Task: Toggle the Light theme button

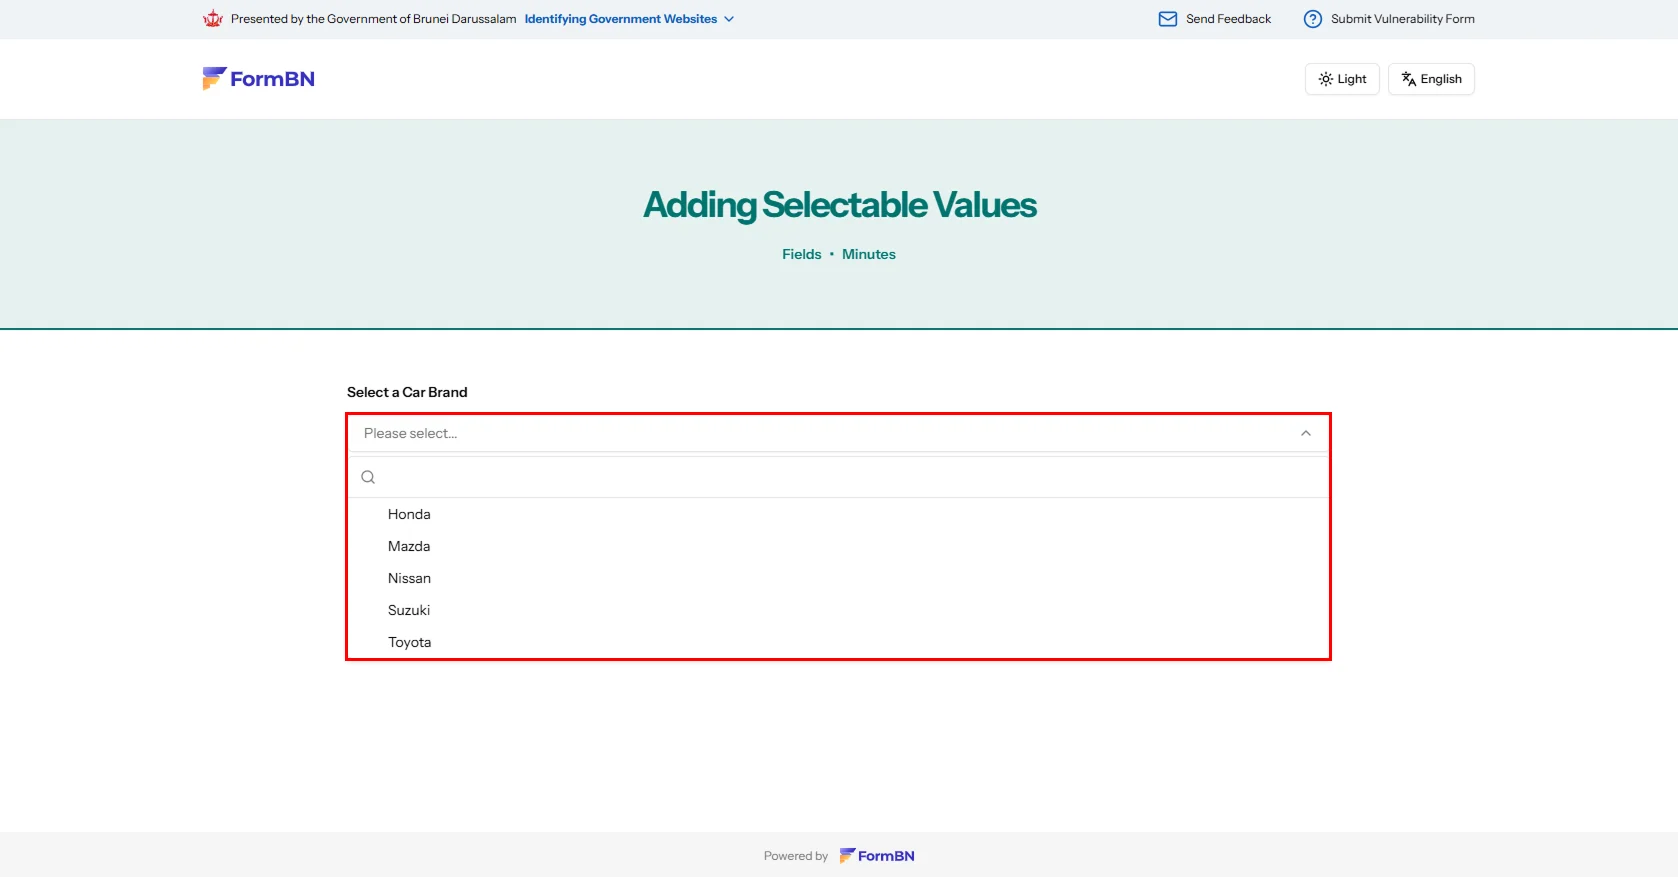Action: 1342,79
